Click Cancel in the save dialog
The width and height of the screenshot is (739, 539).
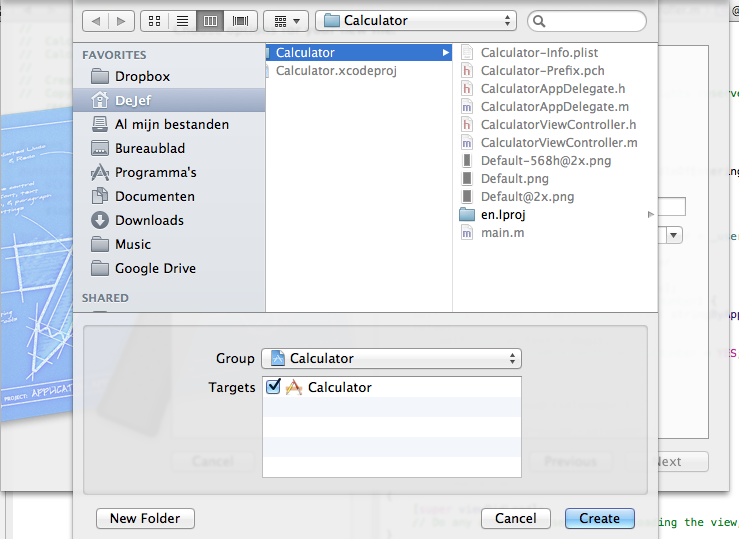click(516, 518)
